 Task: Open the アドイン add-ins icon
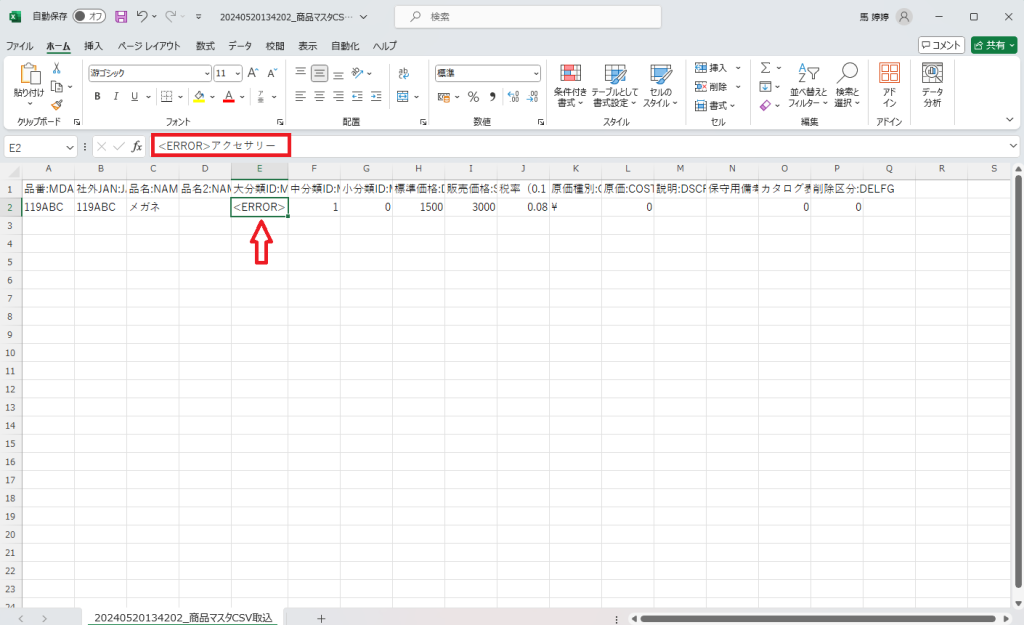(889, 84)
